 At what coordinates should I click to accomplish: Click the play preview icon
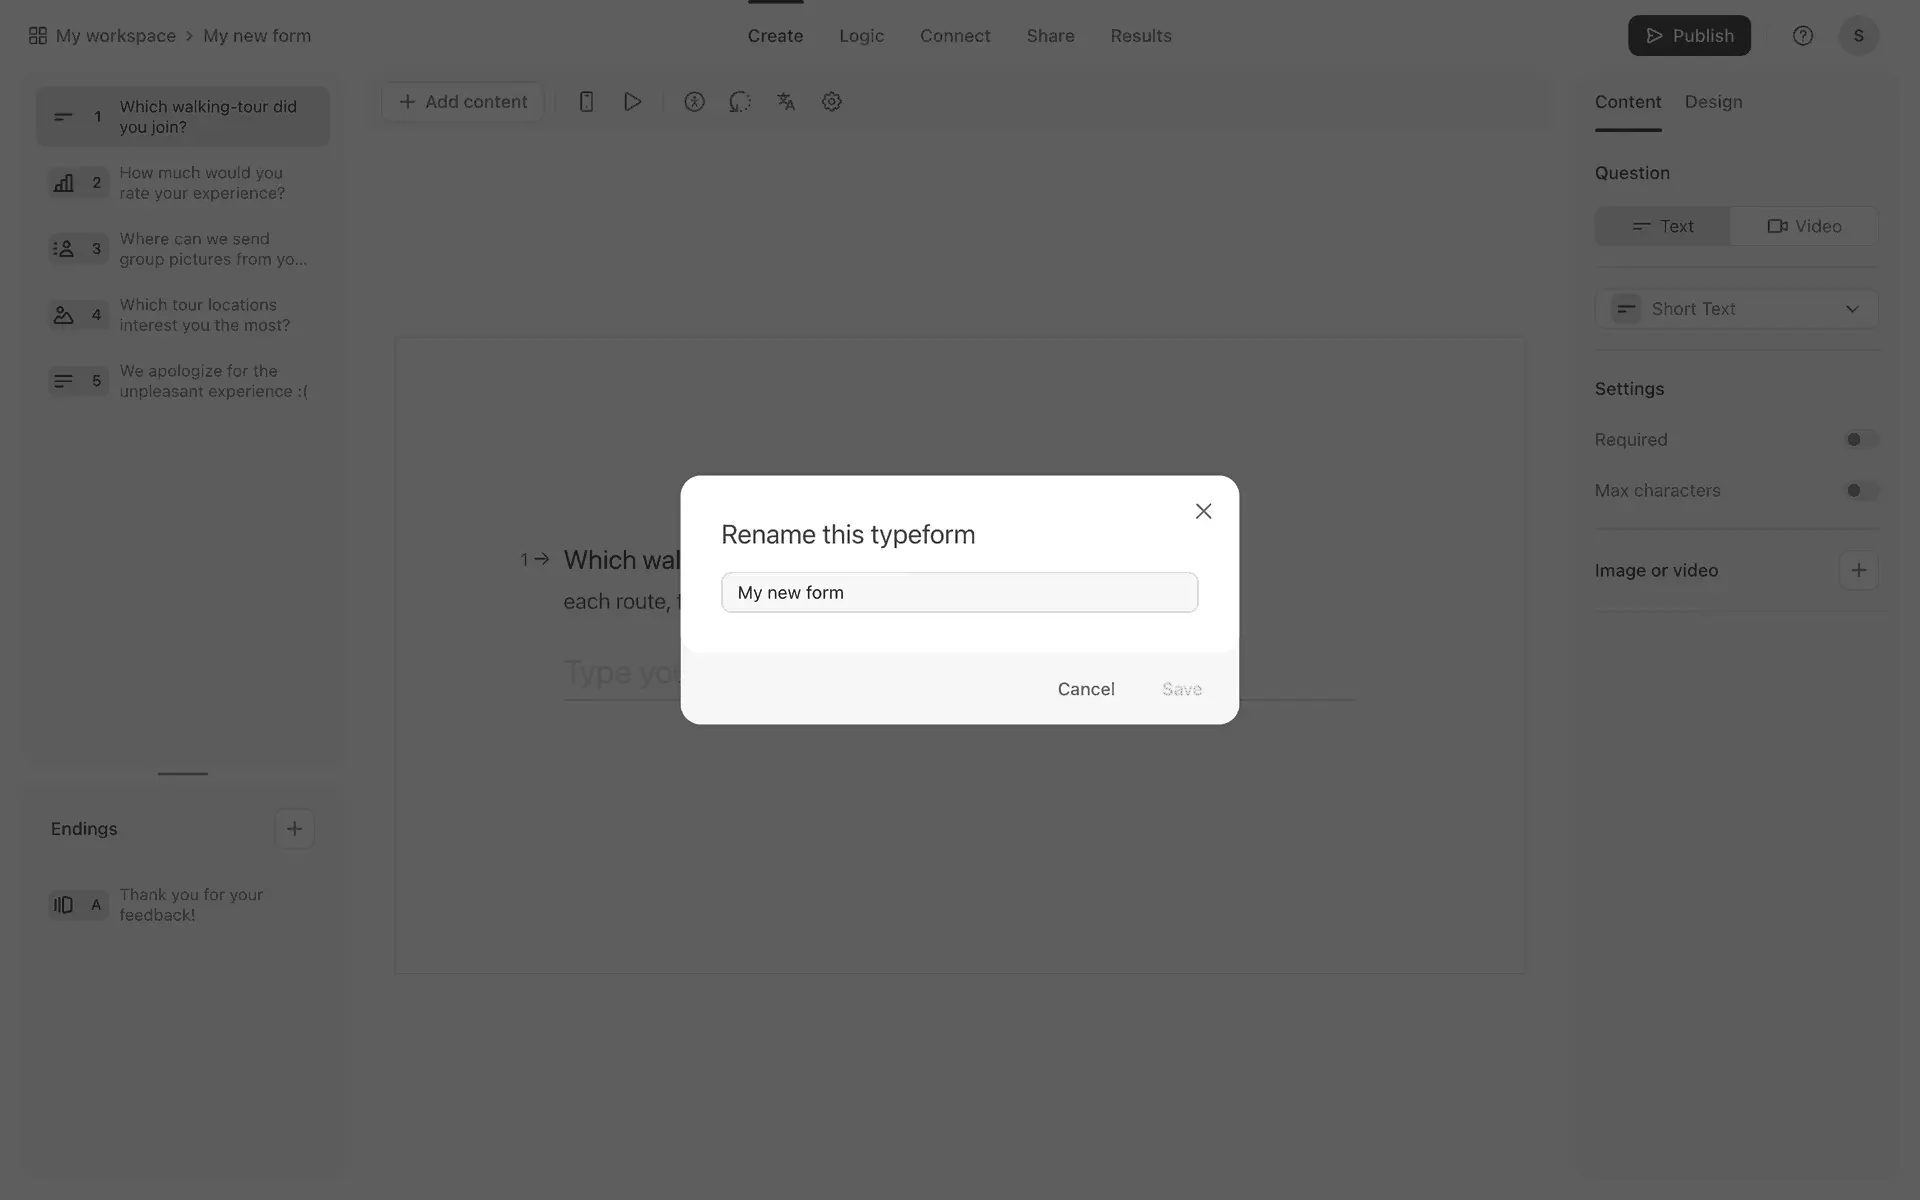(632, 102)
